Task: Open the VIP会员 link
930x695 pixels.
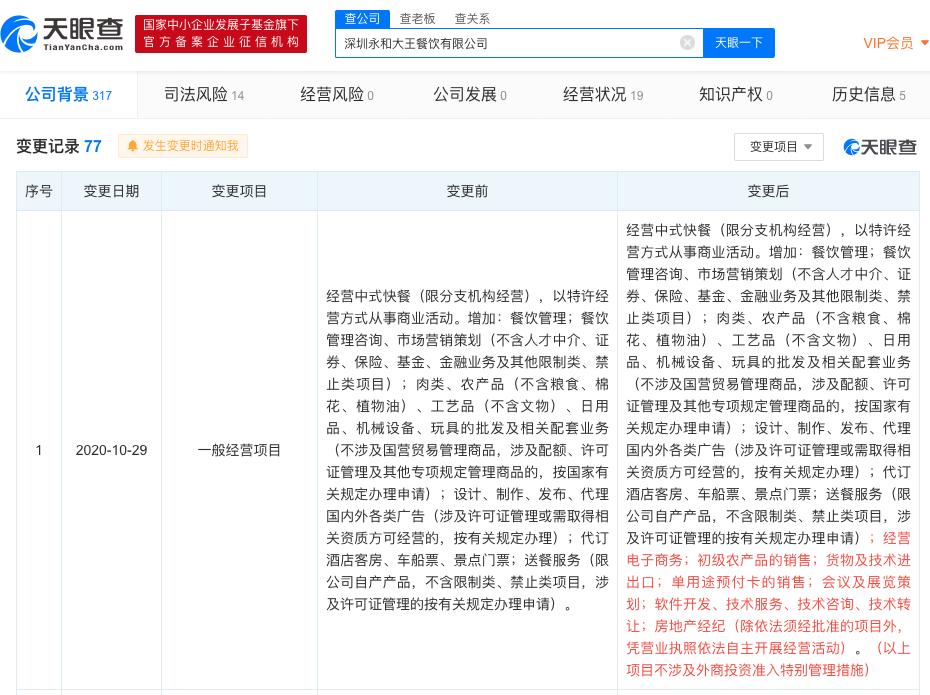Action: pyautogui.click(x=888, y=43)
